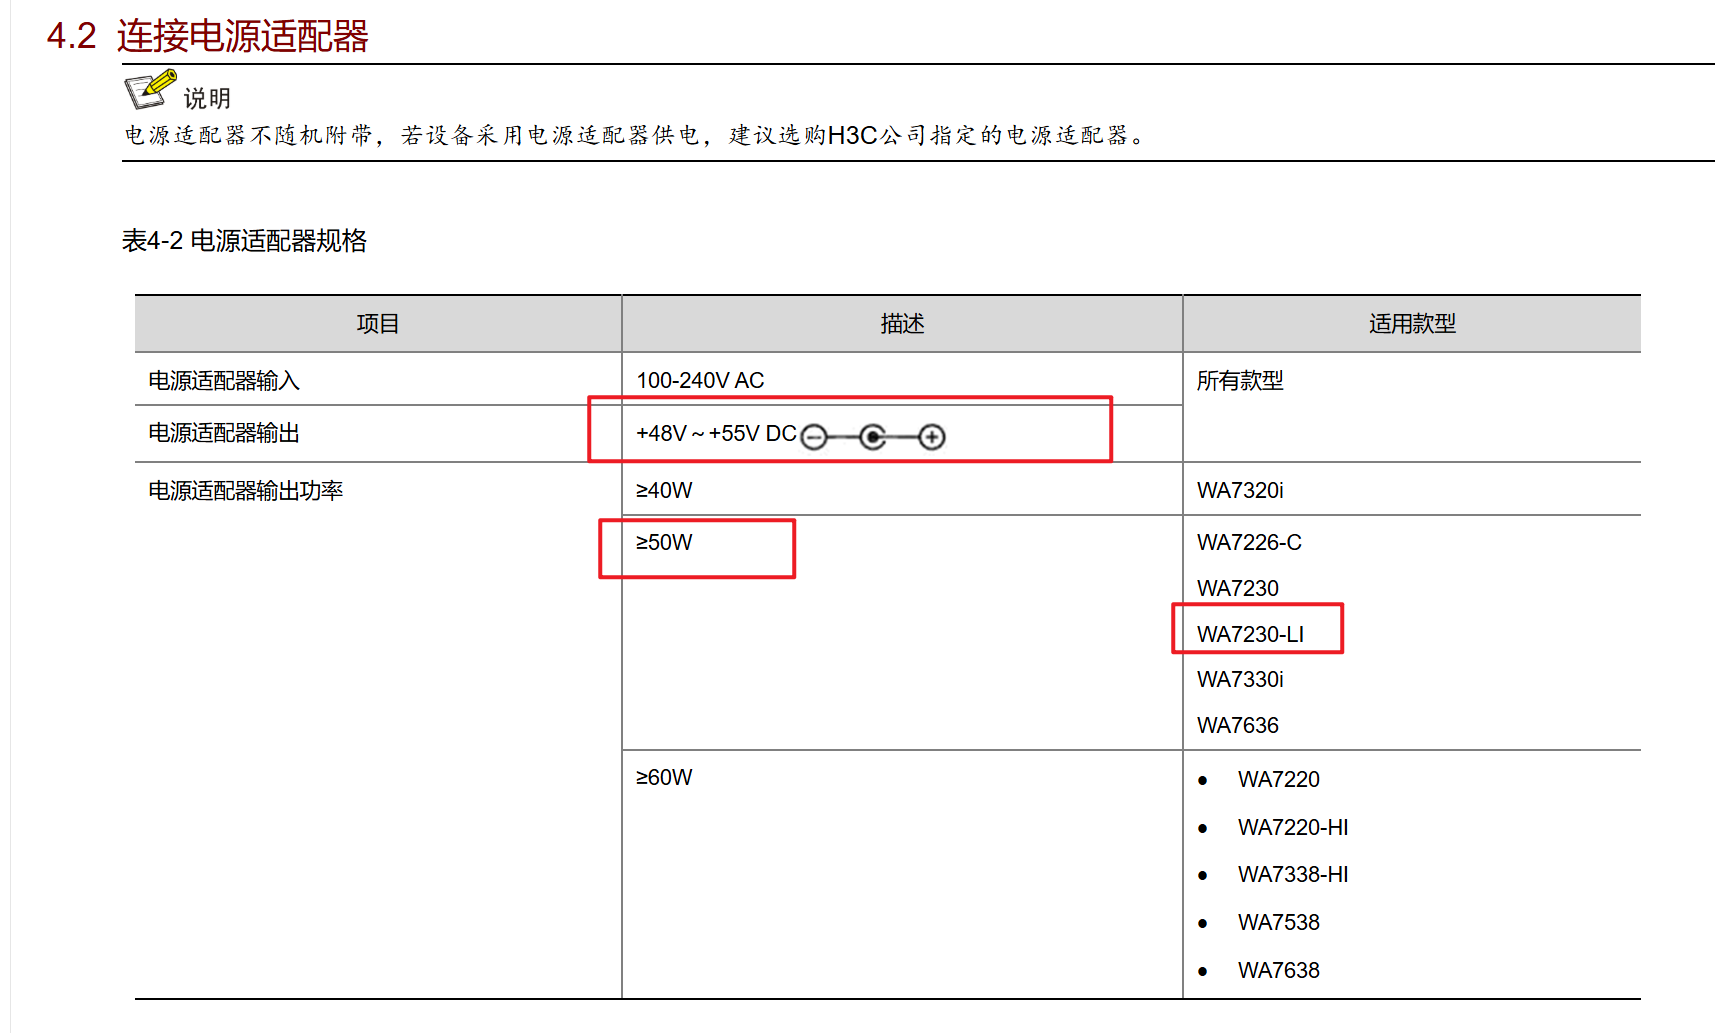The image size is (1715, 1033).
Task: Click the minus circle of the polarity symbol
Action: tap(814, 437)
